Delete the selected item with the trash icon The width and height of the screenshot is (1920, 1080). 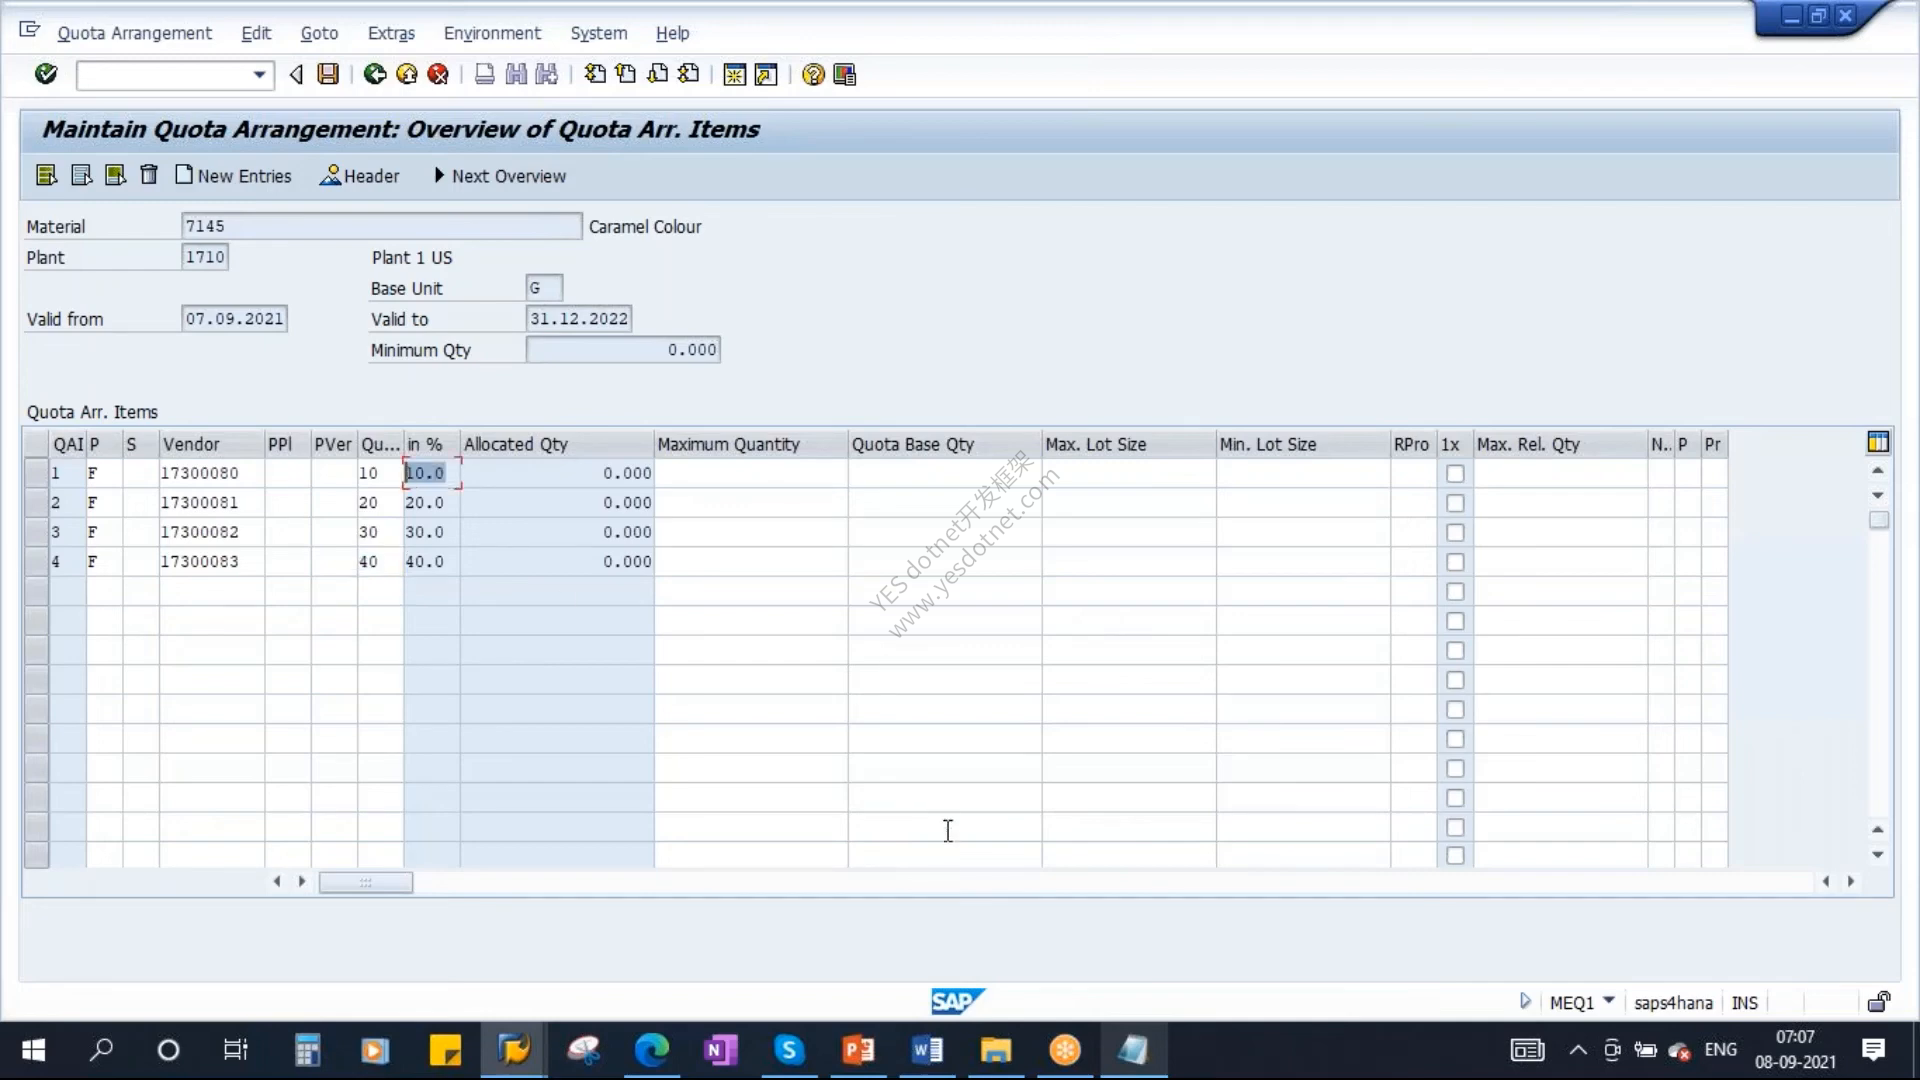click(149, 175)
